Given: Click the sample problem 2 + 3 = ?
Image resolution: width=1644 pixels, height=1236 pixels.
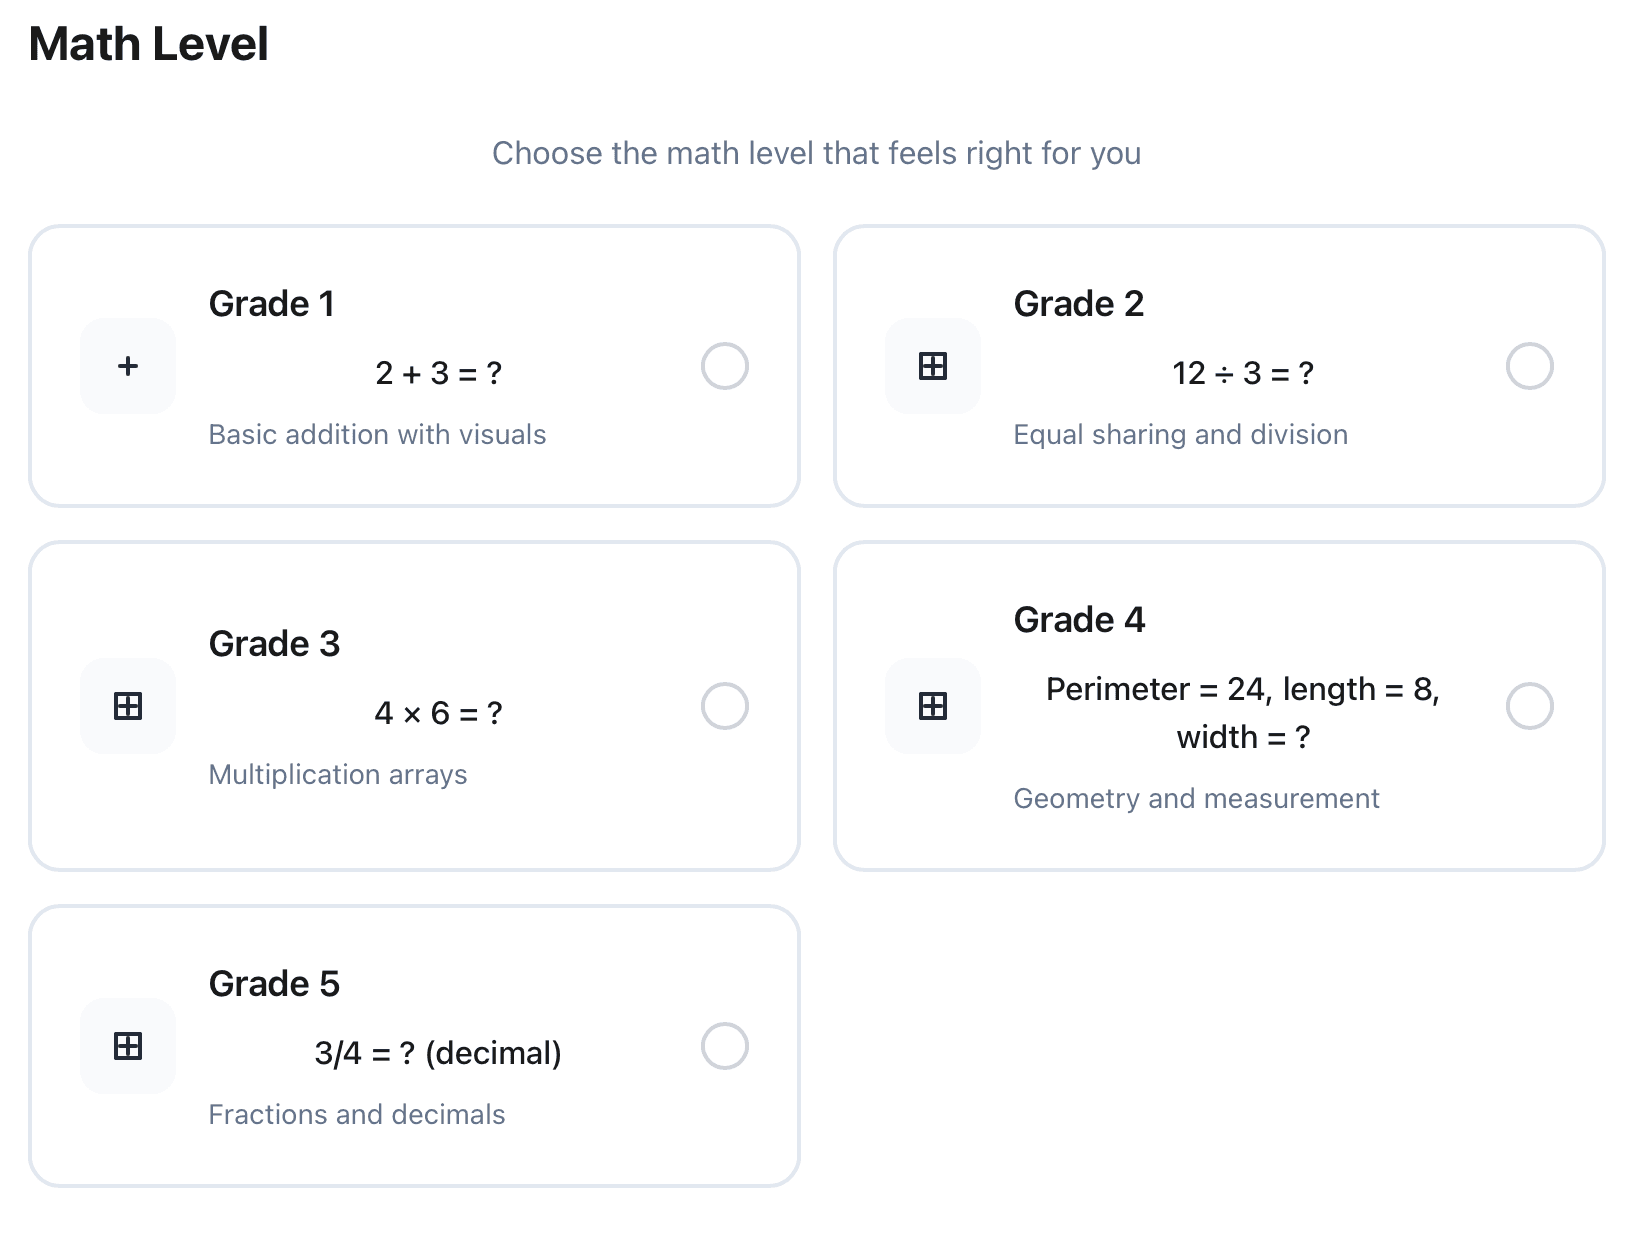Looking at the screenshot, I should (439, 373).
